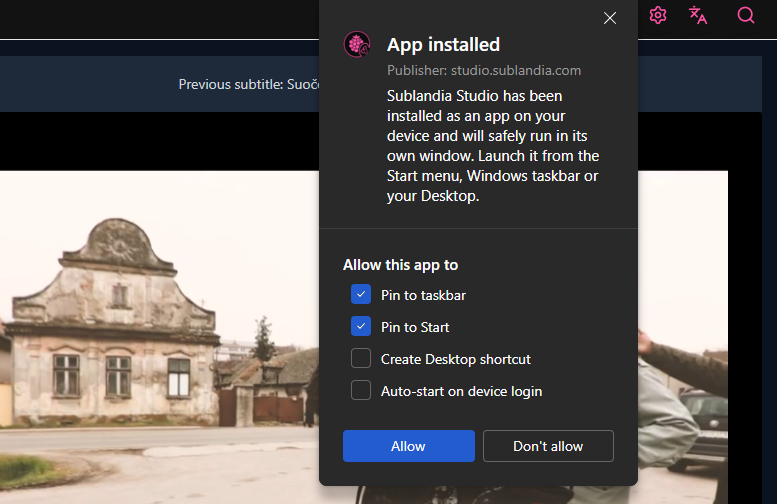
Task: Click the Allow this app to heading
Action: click(x=400, y=265)
